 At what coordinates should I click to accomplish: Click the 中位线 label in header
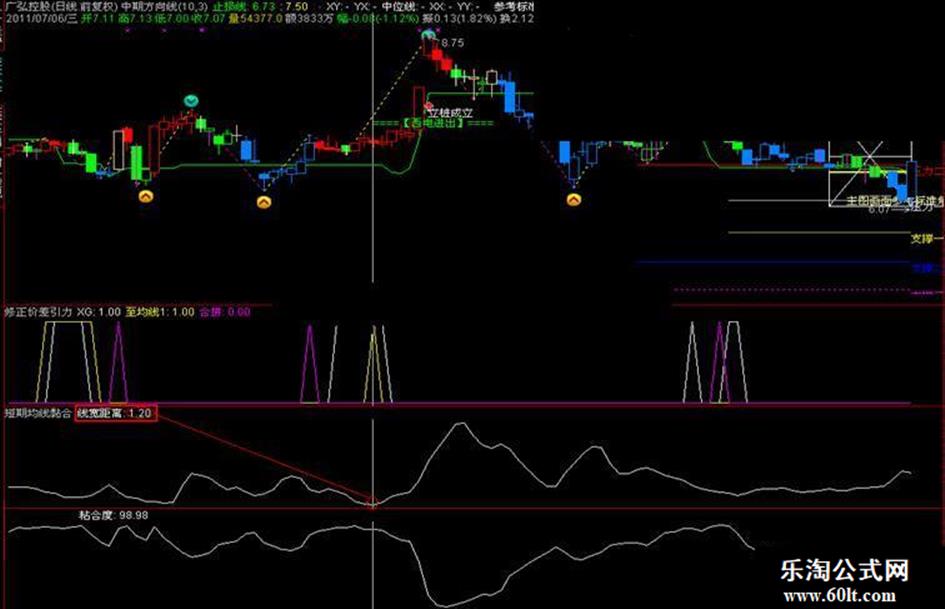pos(399,7)
